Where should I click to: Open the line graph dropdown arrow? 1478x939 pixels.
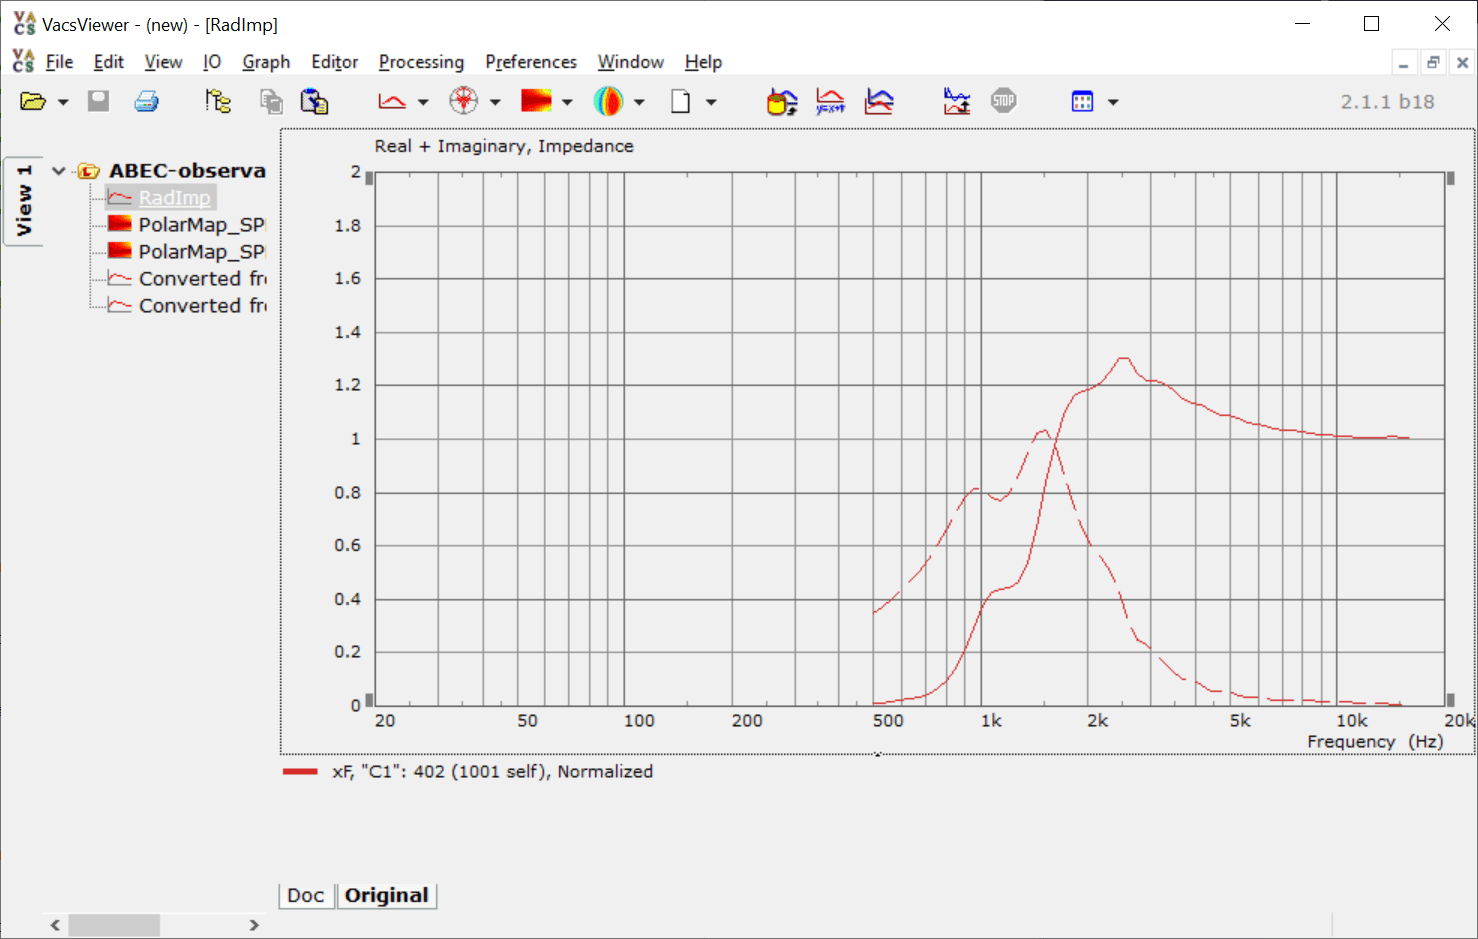click(x=423, y=102)
